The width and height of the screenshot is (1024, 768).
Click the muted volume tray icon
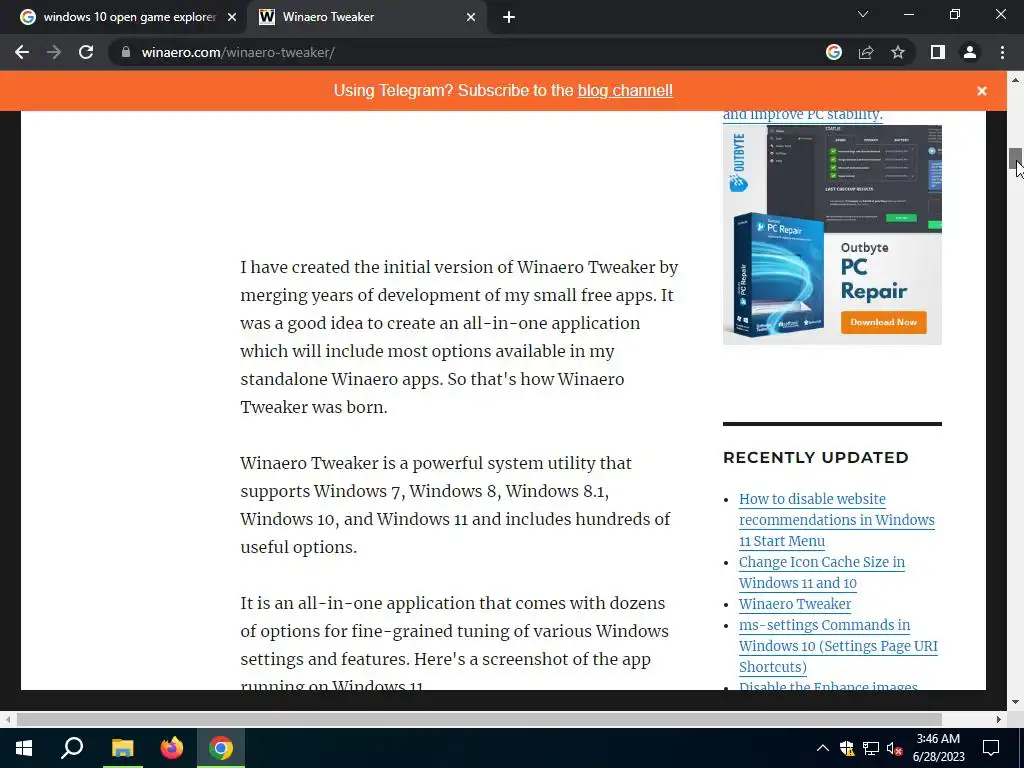(x=894, y=748)
